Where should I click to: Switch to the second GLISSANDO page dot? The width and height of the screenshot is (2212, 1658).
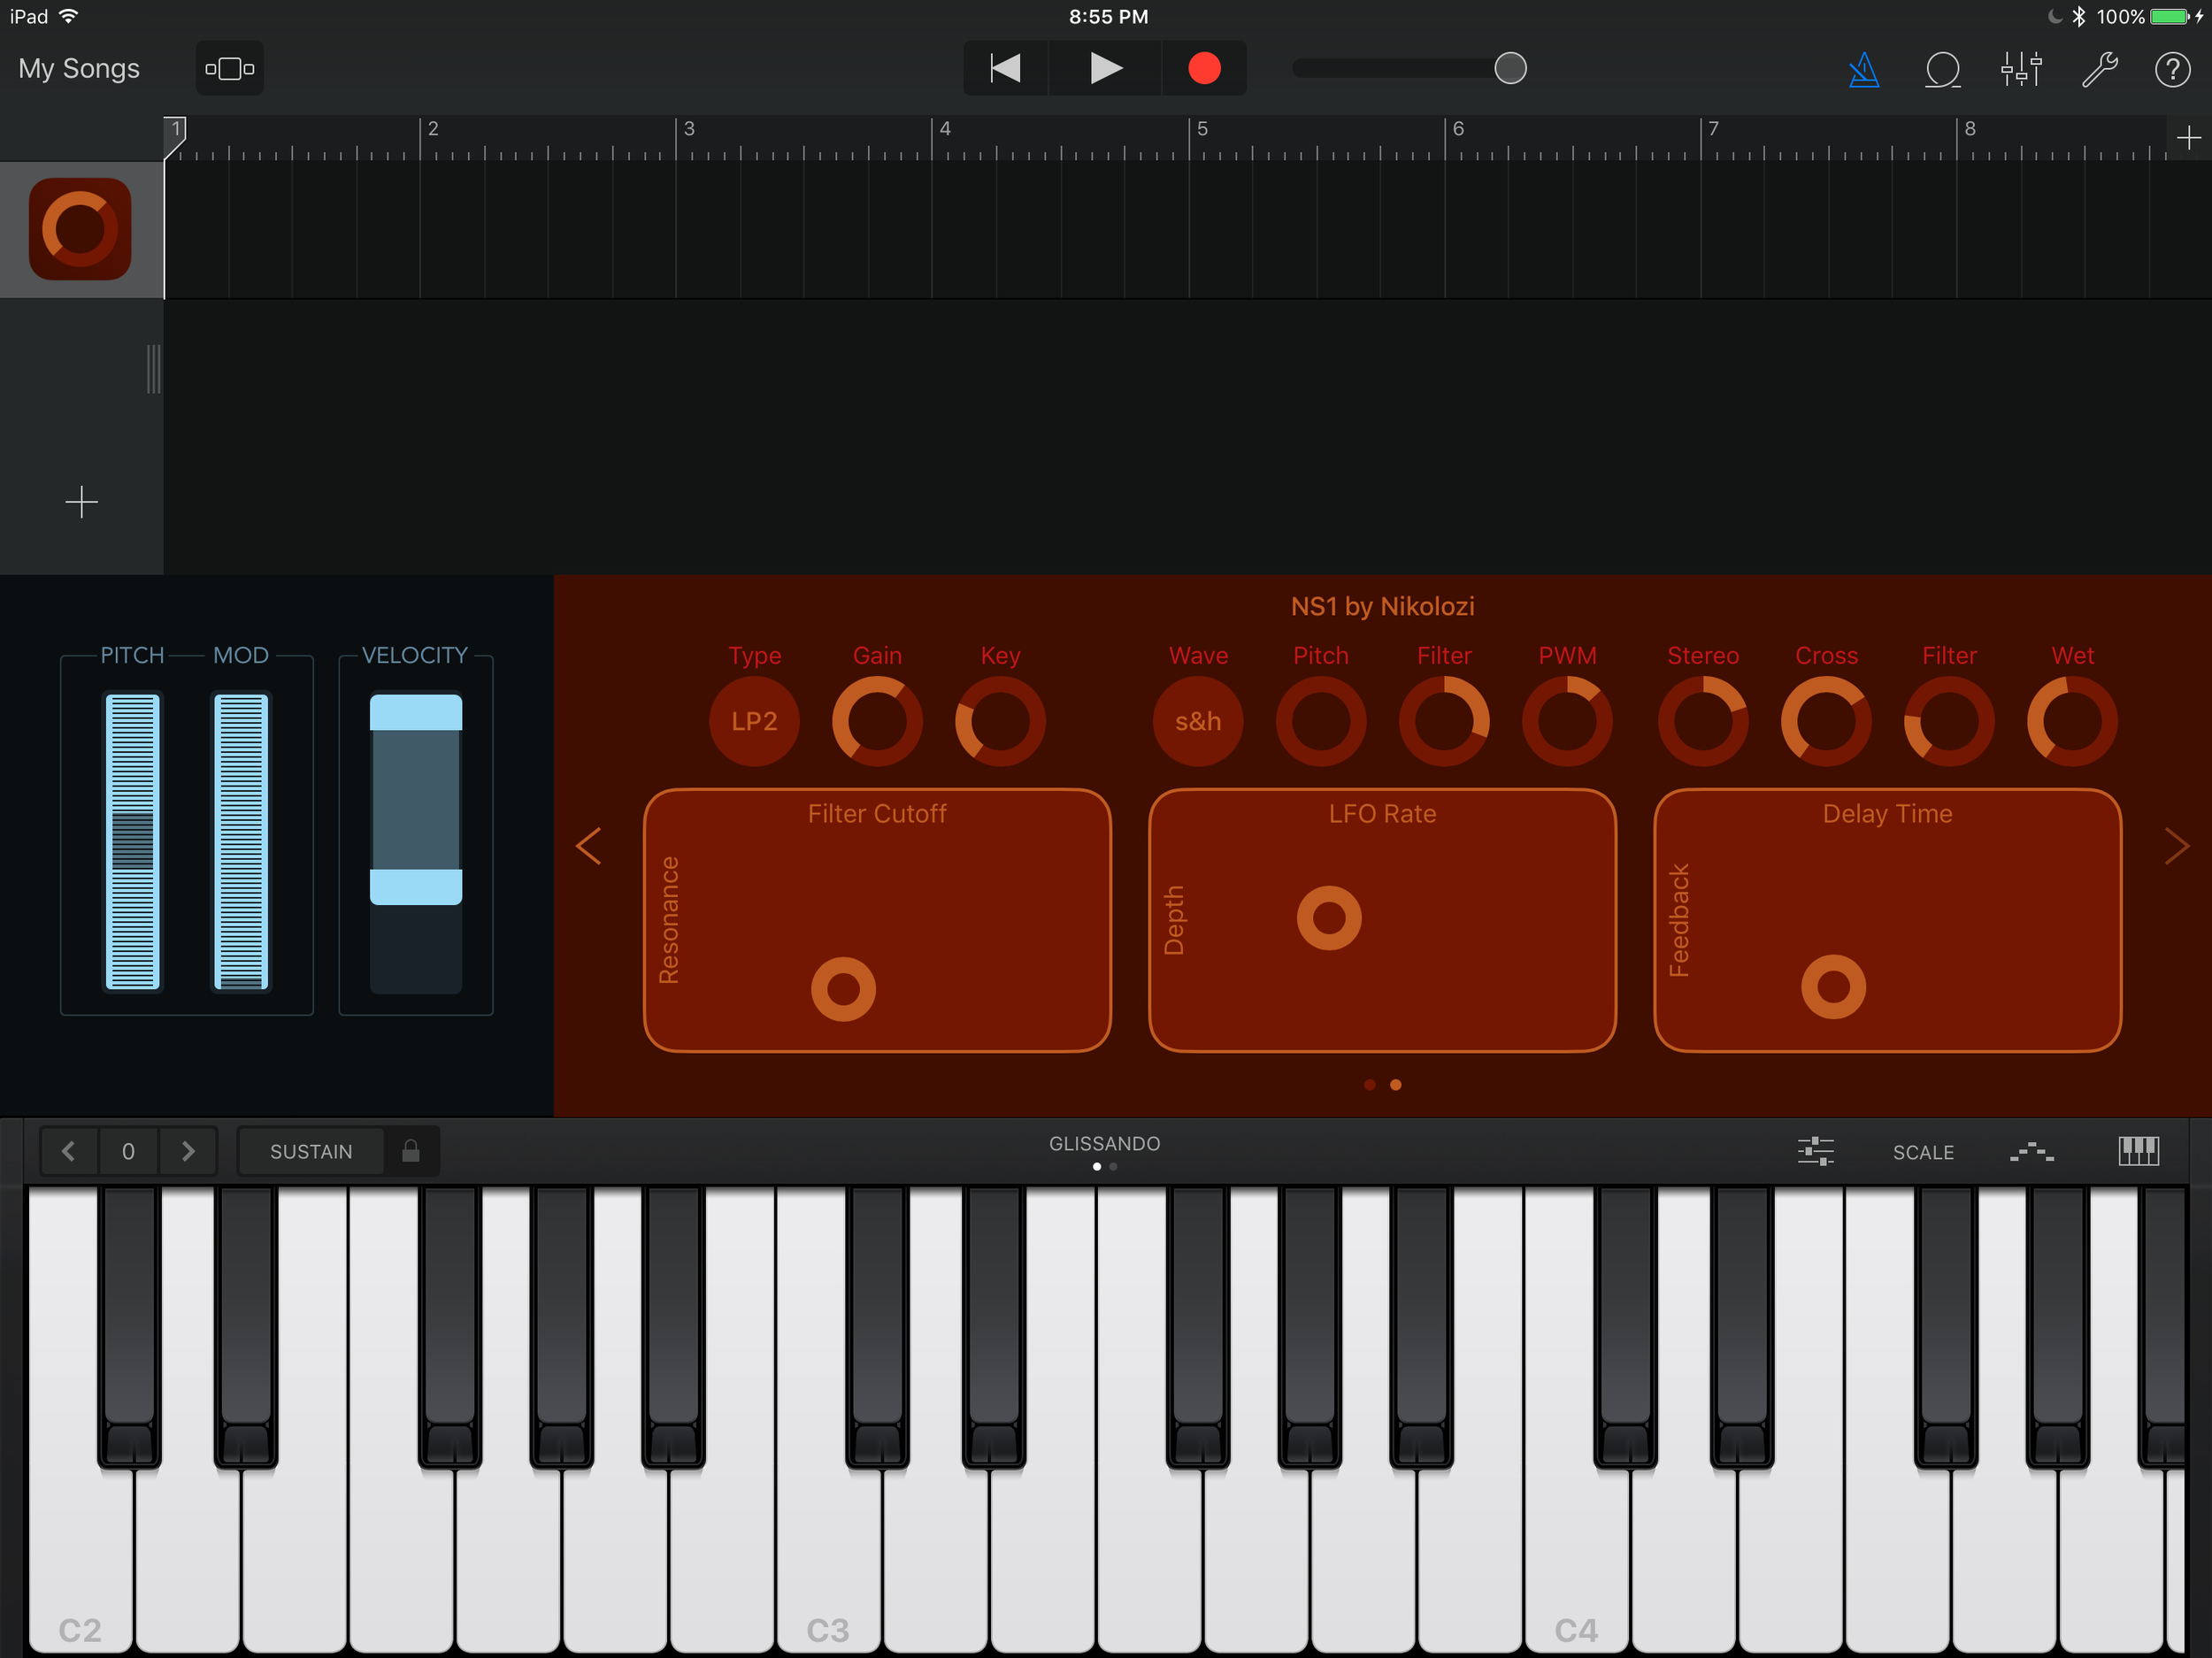point(1112,1166)
